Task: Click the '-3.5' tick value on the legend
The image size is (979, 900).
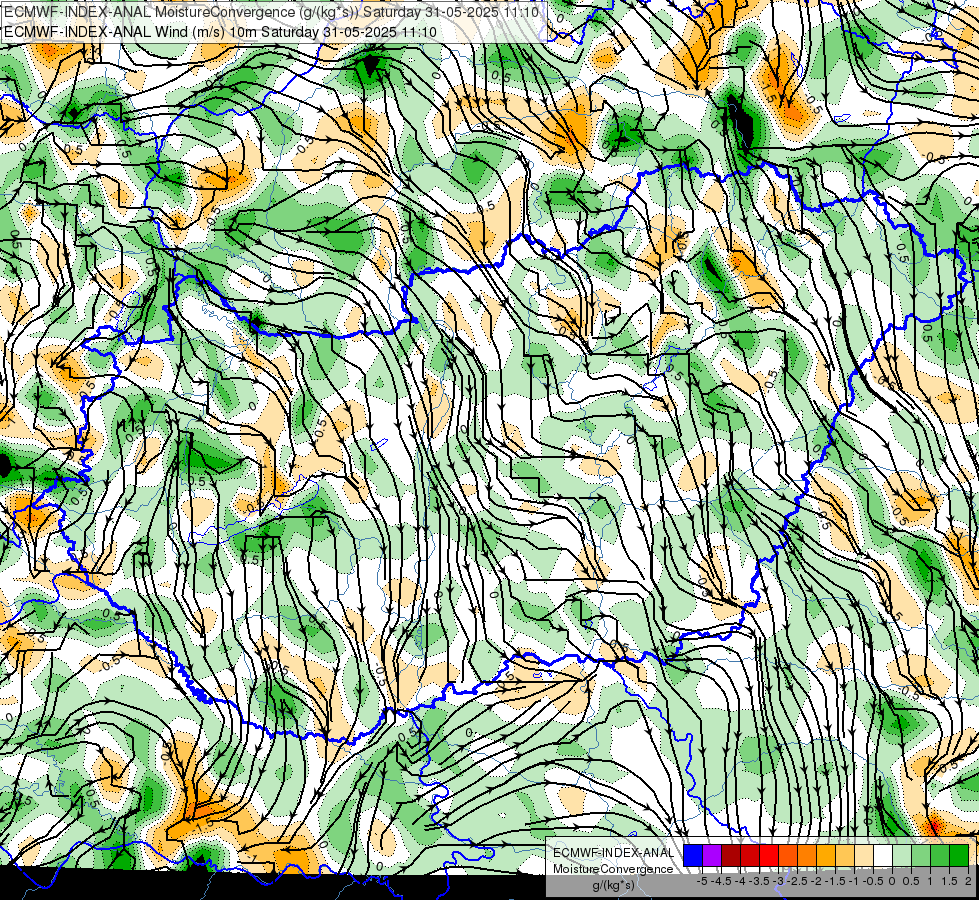Action: 759,881
